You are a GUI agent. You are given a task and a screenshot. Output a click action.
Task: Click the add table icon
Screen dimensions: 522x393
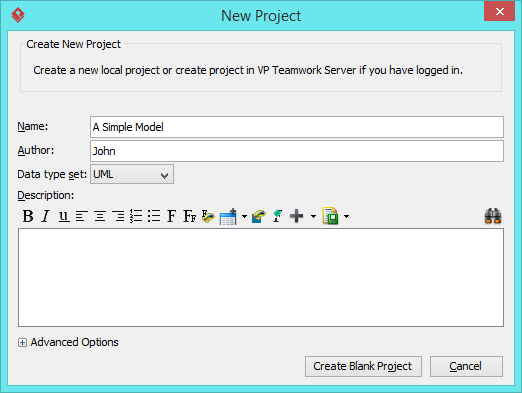228,216
